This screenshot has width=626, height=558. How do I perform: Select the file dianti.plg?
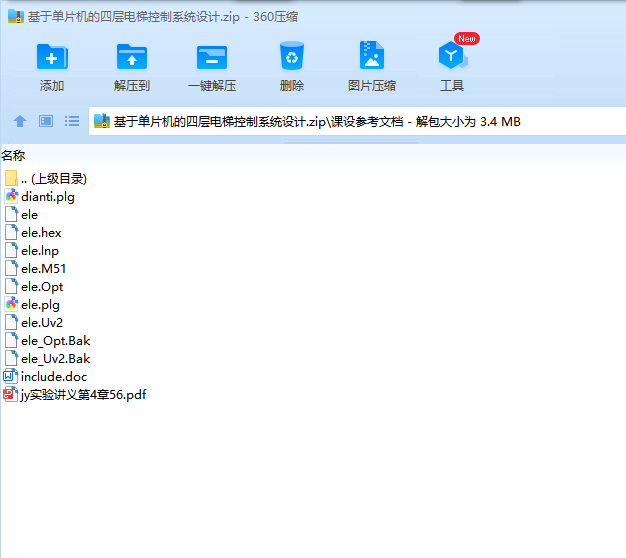[48, 197]
